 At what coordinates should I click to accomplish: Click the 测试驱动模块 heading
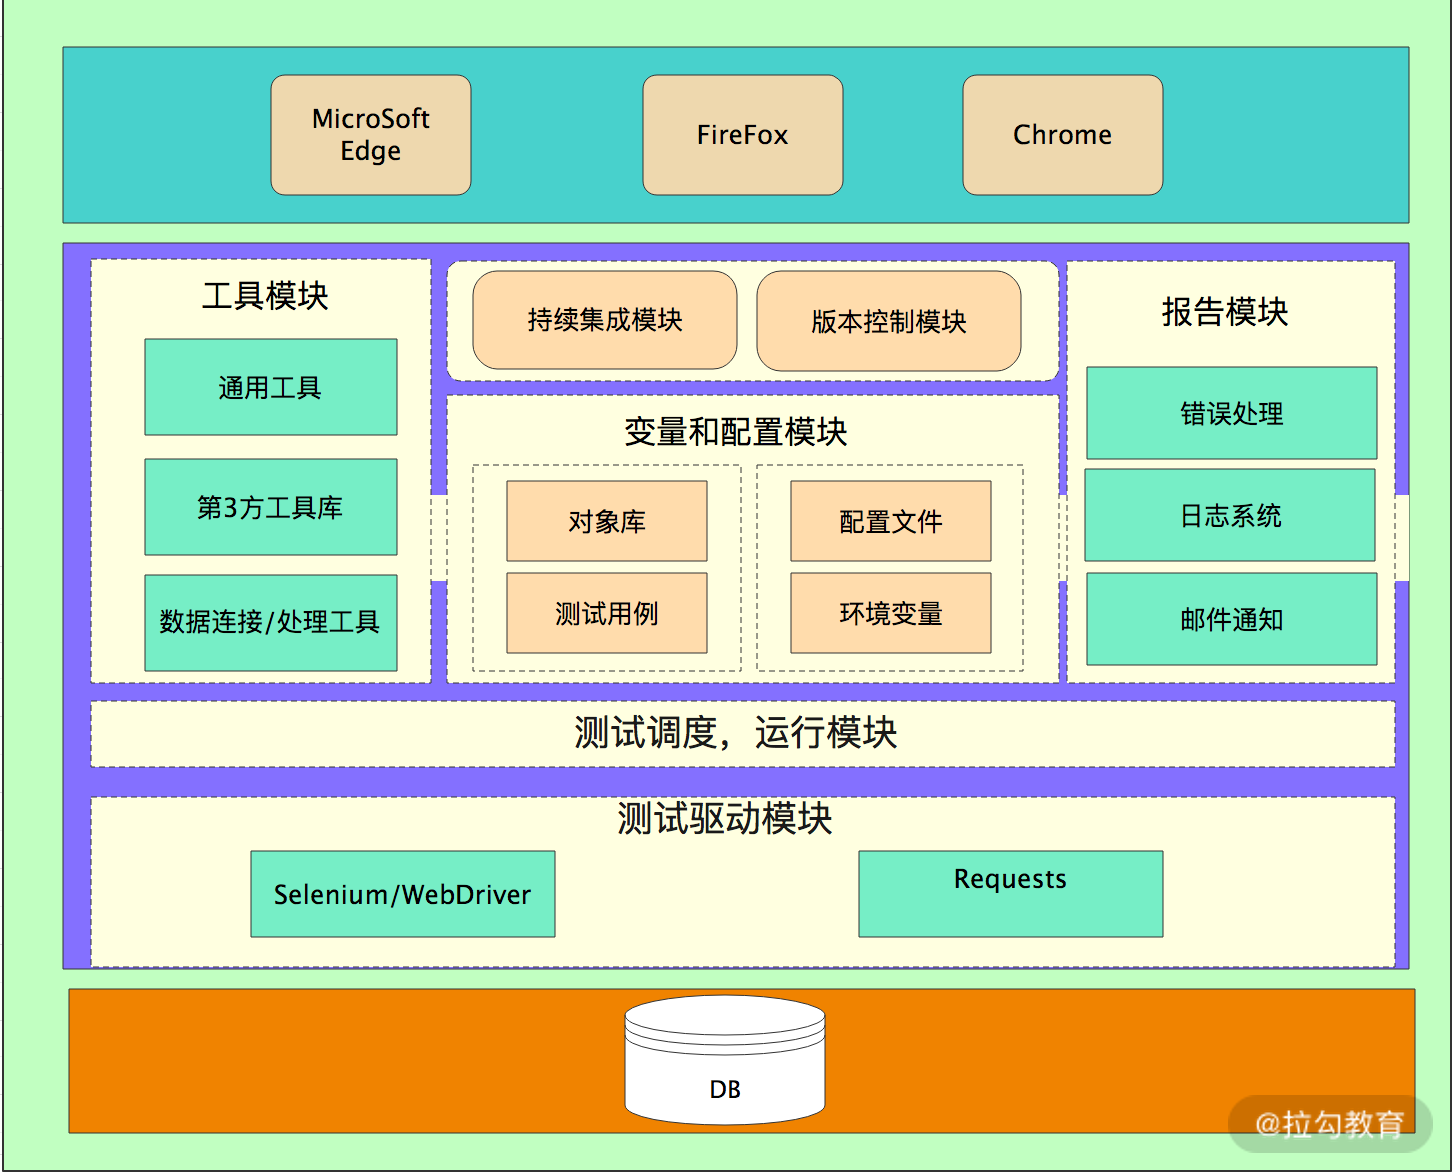[x=725, y=819]
